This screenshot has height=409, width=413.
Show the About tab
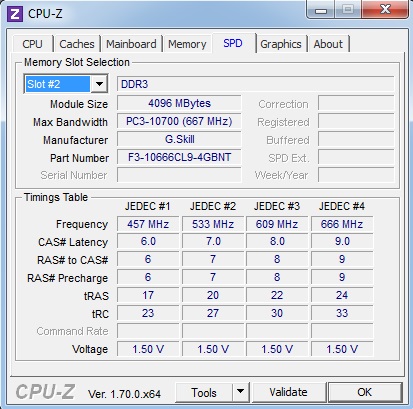[x=328, y=44]
